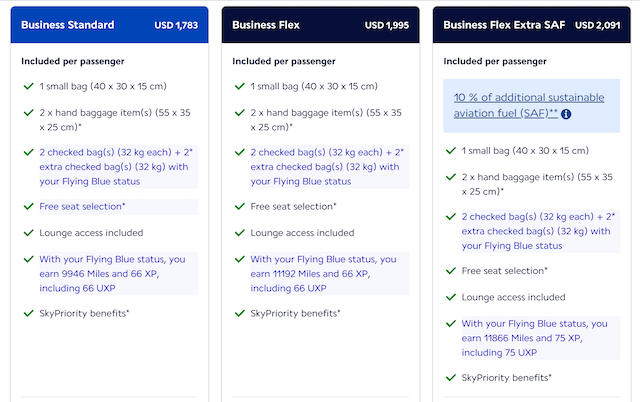Click Lounge access checkmark in Business Standard
This screenshot has width=640, height=402.
(28, 232)
